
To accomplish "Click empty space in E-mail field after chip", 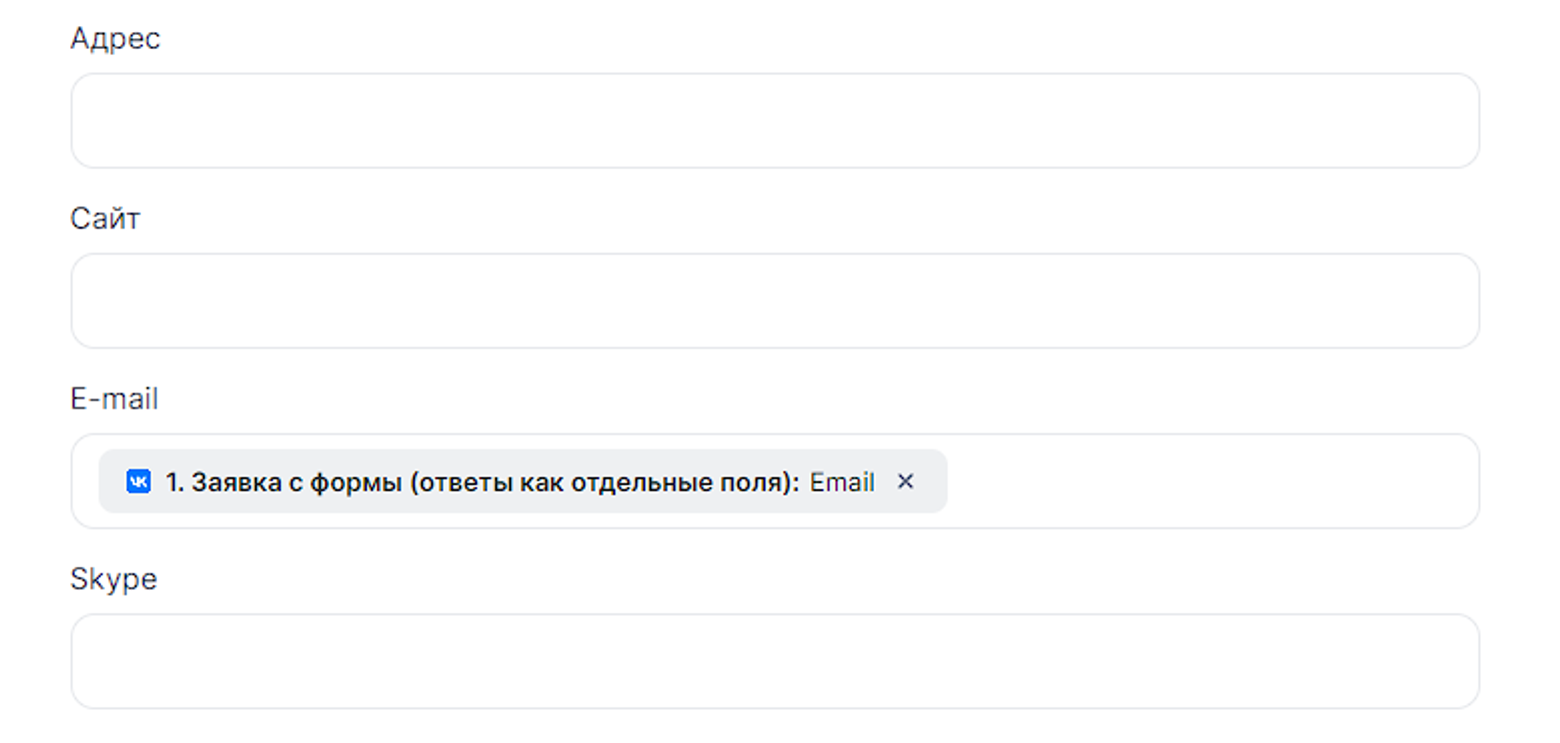I will [x=1200, y=482].
